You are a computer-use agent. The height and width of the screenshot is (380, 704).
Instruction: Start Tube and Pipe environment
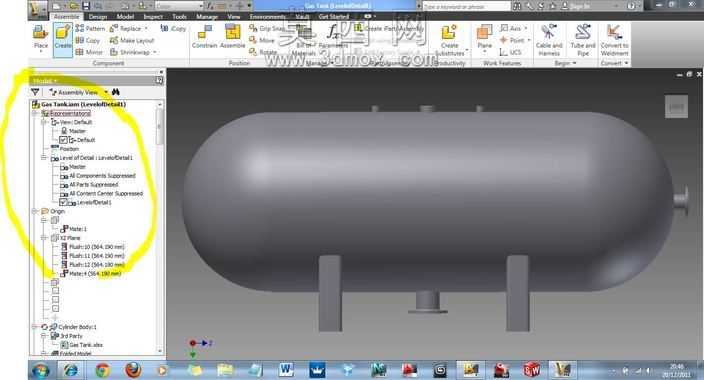coord(583,40)
